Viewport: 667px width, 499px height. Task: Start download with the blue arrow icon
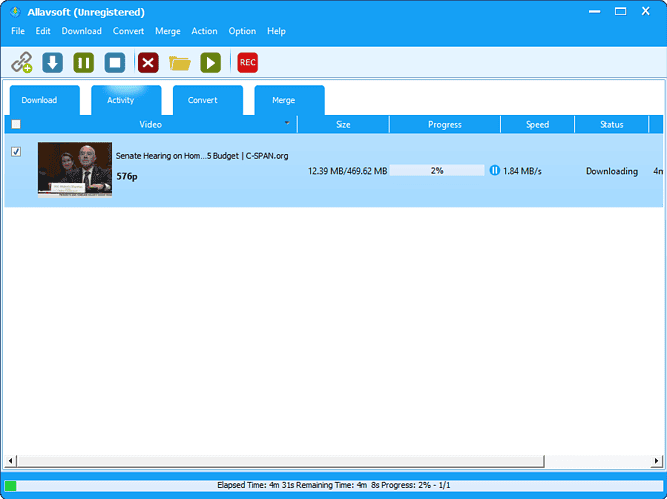(52, 63)
